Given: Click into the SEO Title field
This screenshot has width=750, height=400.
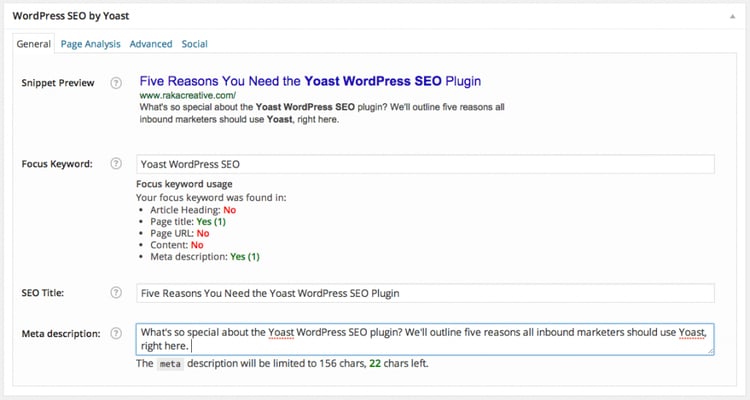Looking at the screenshot, I should pos(425,293).
